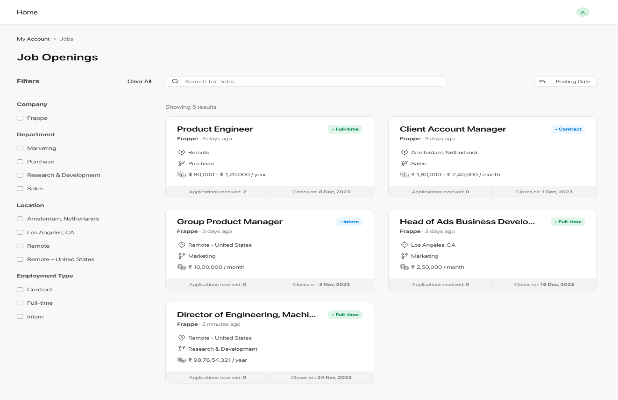Click the search magnifier icon in job search

point(175,81)
